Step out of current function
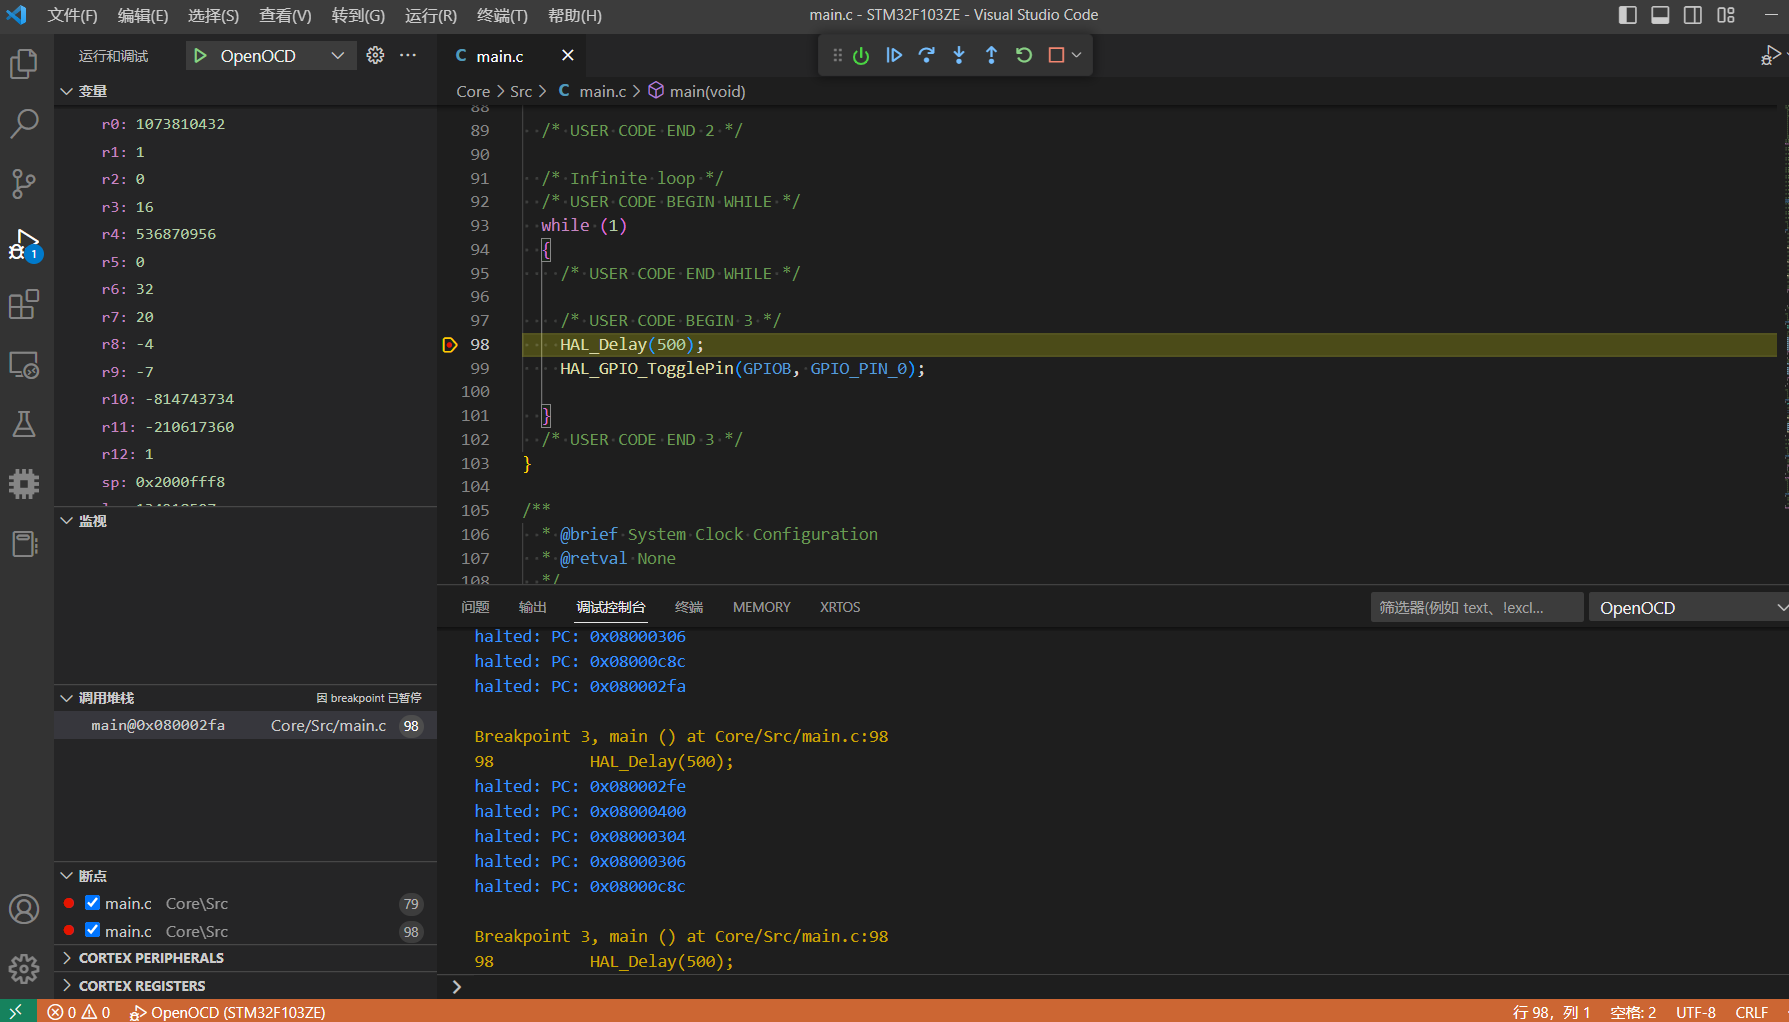 pos(991,56)
